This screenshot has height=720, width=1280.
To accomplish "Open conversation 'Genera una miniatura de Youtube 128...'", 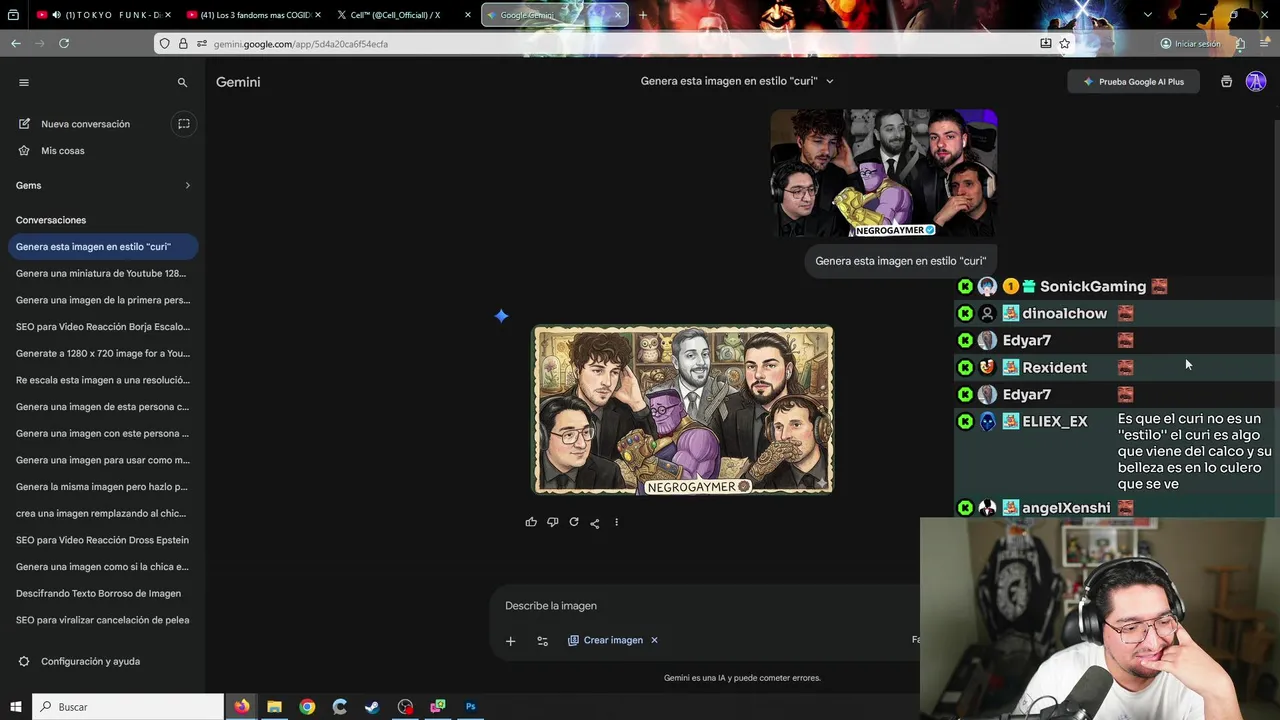I will tap(101, 273).
